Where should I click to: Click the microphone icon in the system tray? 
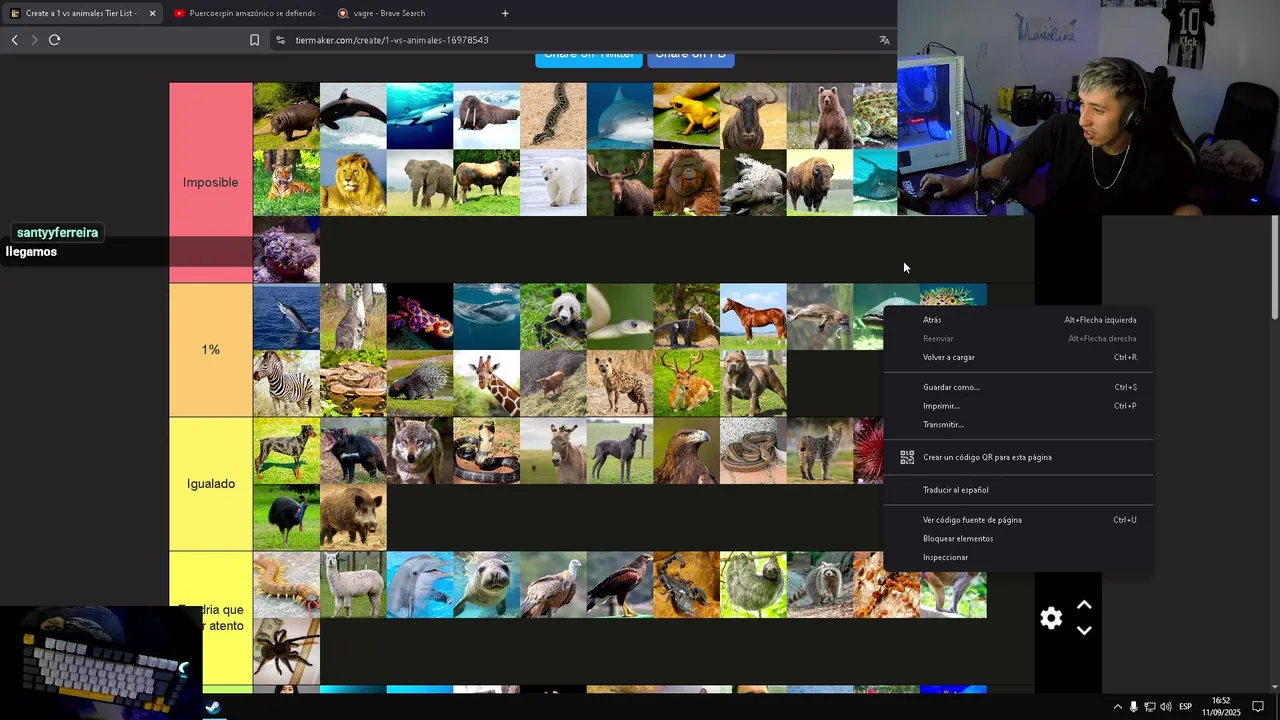pos(1133,707)
